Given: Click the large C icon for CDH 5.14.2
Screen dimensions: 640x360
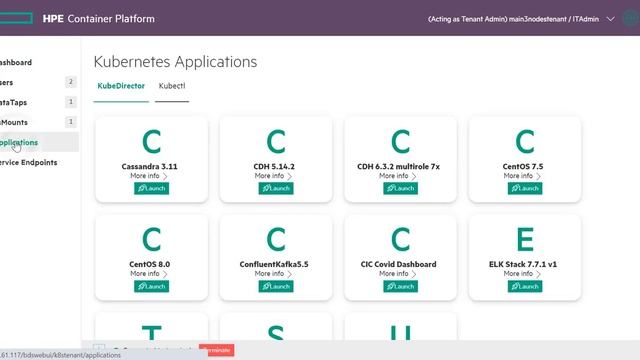Looking at the screenshot, I should [x=276, y=142].
